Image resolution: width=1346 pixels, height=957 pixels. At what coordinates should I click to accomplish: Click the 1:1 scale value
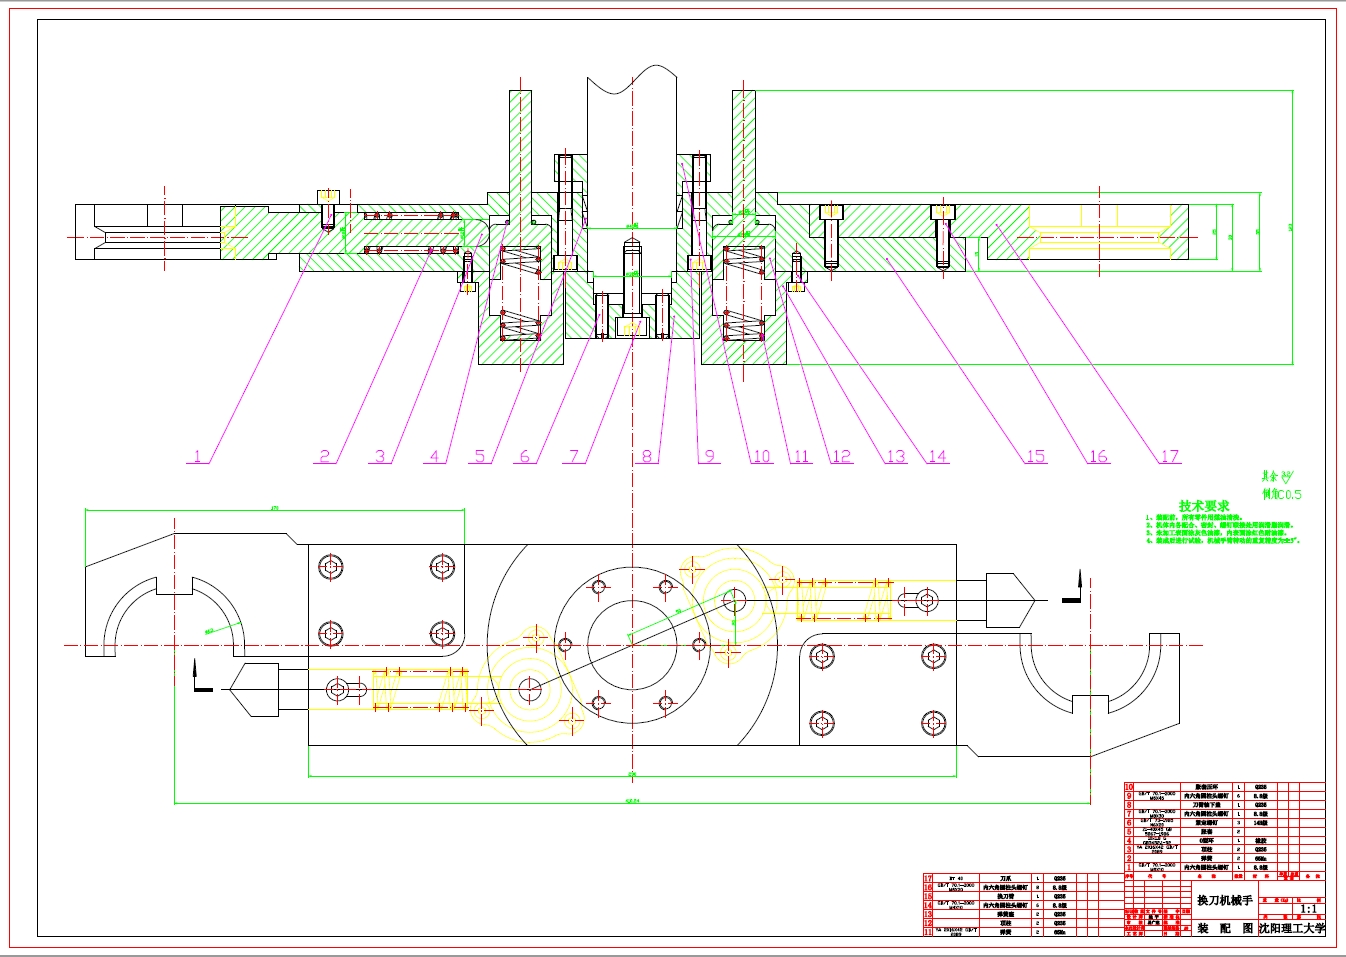pos(1308,909)
